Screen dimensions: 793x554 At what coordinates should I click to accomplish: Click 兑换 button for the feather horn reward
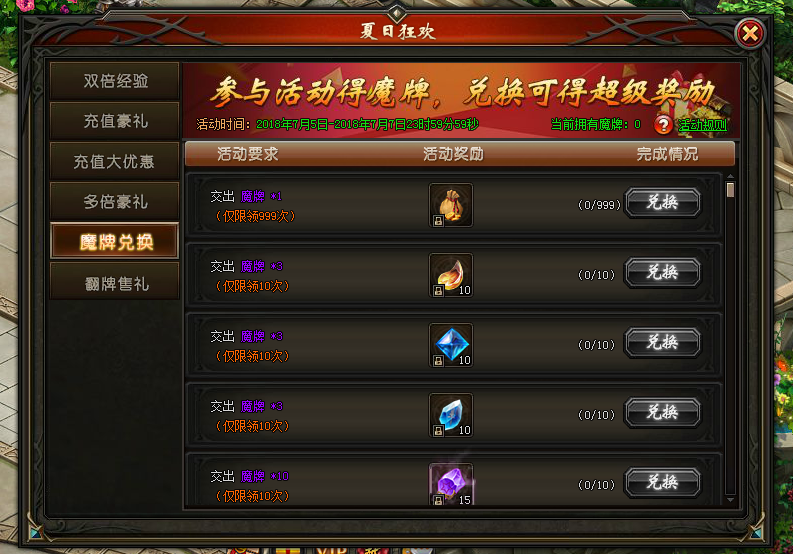tap(663, 273)
